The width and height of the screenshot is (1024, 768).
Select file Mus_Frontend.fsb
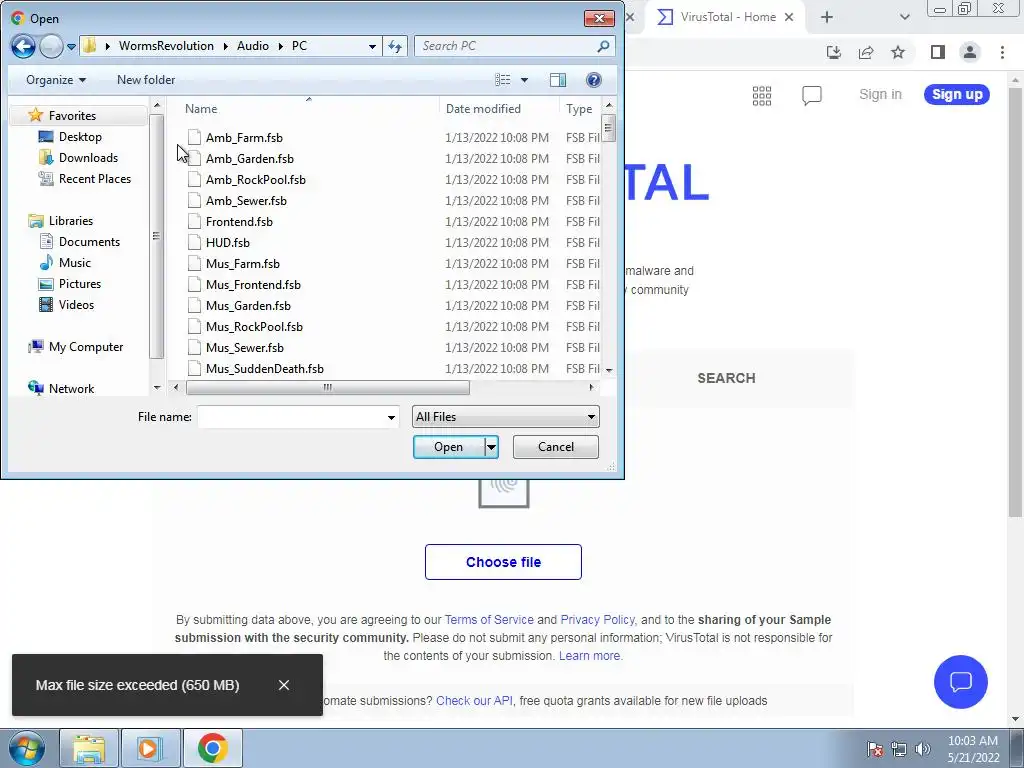(253, 285)
